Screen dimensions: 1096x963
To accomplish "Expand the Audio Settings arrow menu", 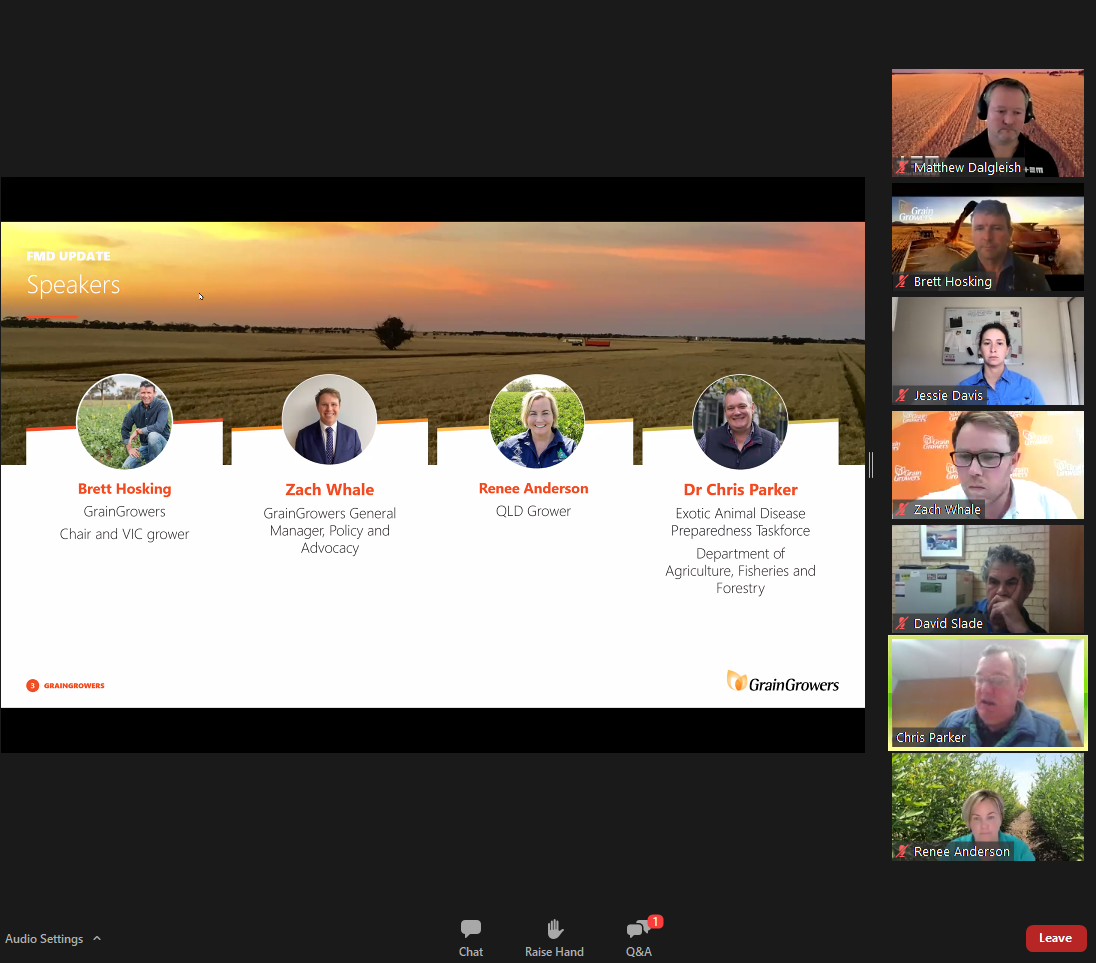I will click(x=97, y=938).
